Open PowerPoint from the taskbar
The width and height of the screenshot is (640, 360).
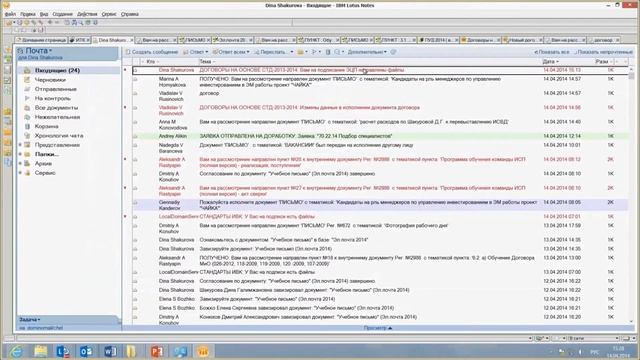(157, 351)
